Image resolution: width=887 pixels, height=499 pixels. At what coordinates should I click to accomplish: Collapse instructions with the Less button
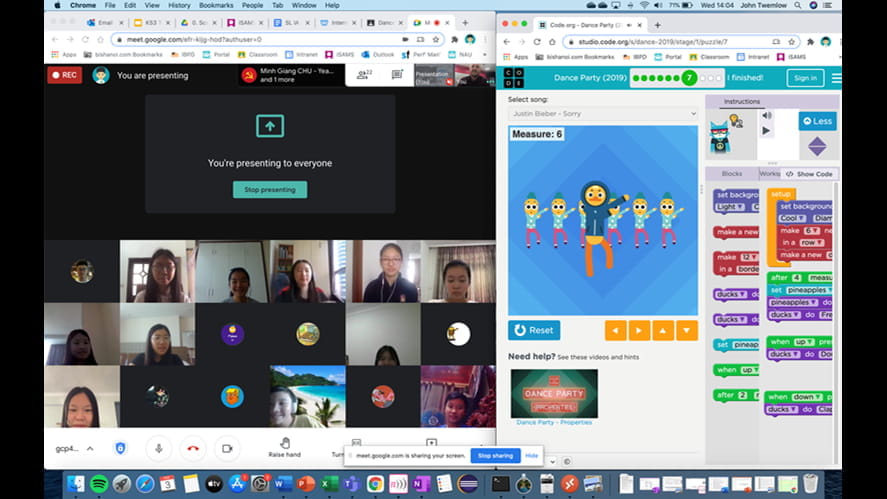817,121
